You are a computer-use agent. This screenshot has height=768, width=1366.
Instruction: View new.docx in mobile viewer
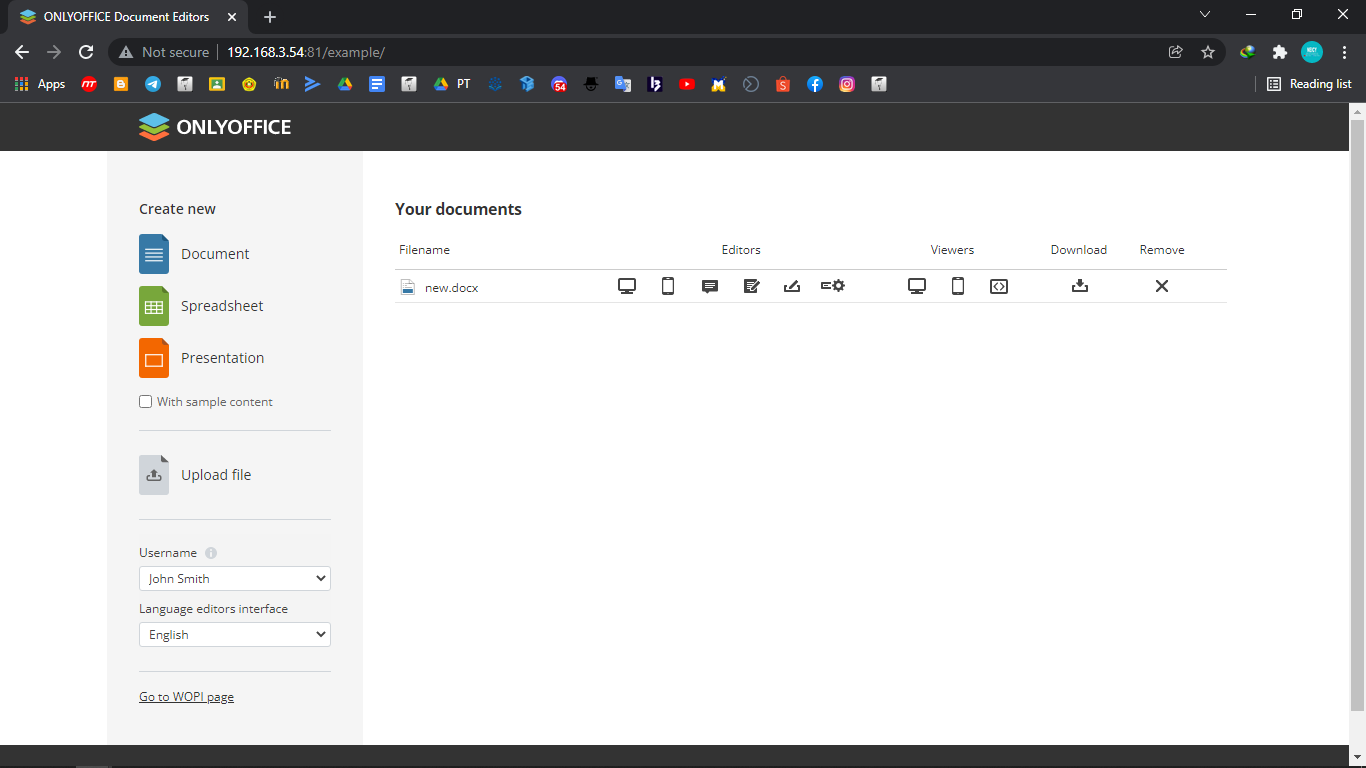pyautogui.click(x=958, y=286)
